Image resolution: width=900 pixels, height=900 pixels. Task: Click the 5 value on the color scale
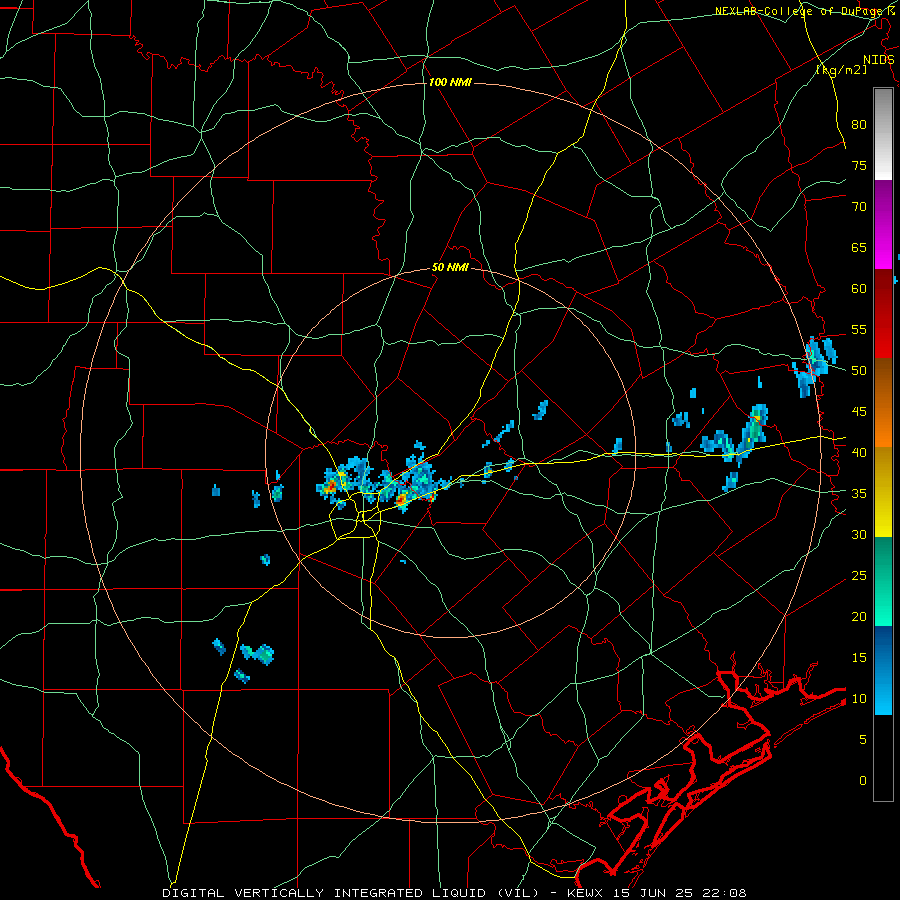tap(863, 740)
